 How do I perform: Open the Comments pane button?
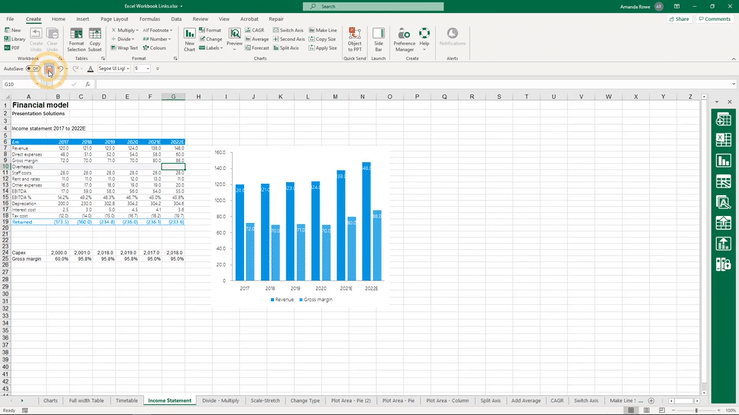[715, 19]
